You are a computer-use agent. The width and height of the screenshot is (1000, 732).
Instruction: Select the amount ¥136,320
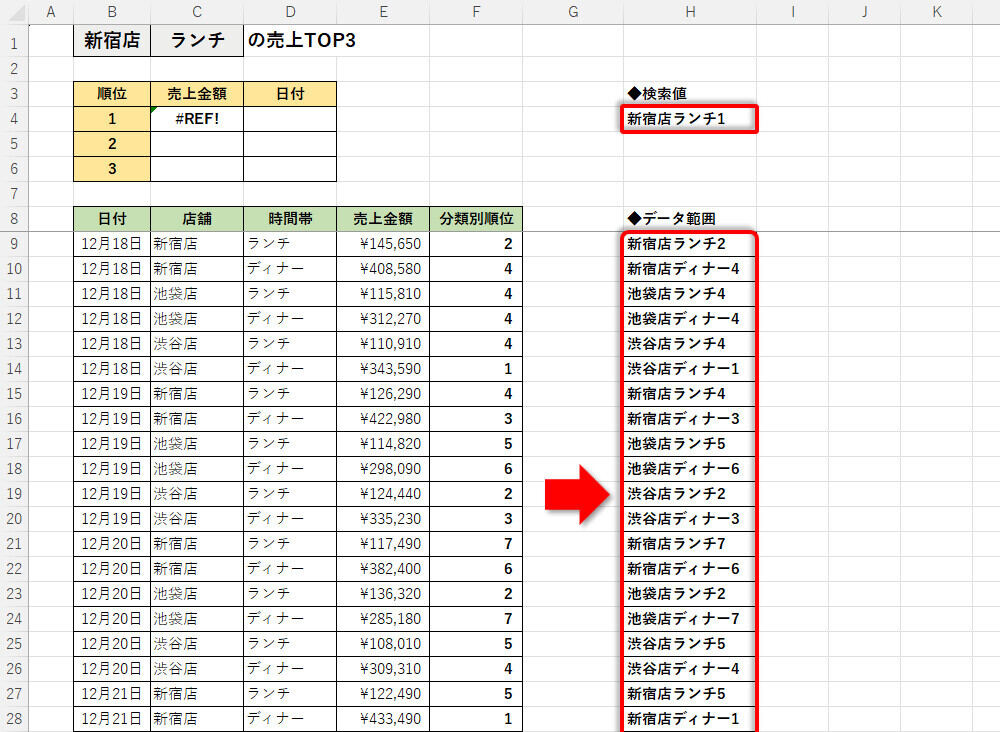pos(383,594)
